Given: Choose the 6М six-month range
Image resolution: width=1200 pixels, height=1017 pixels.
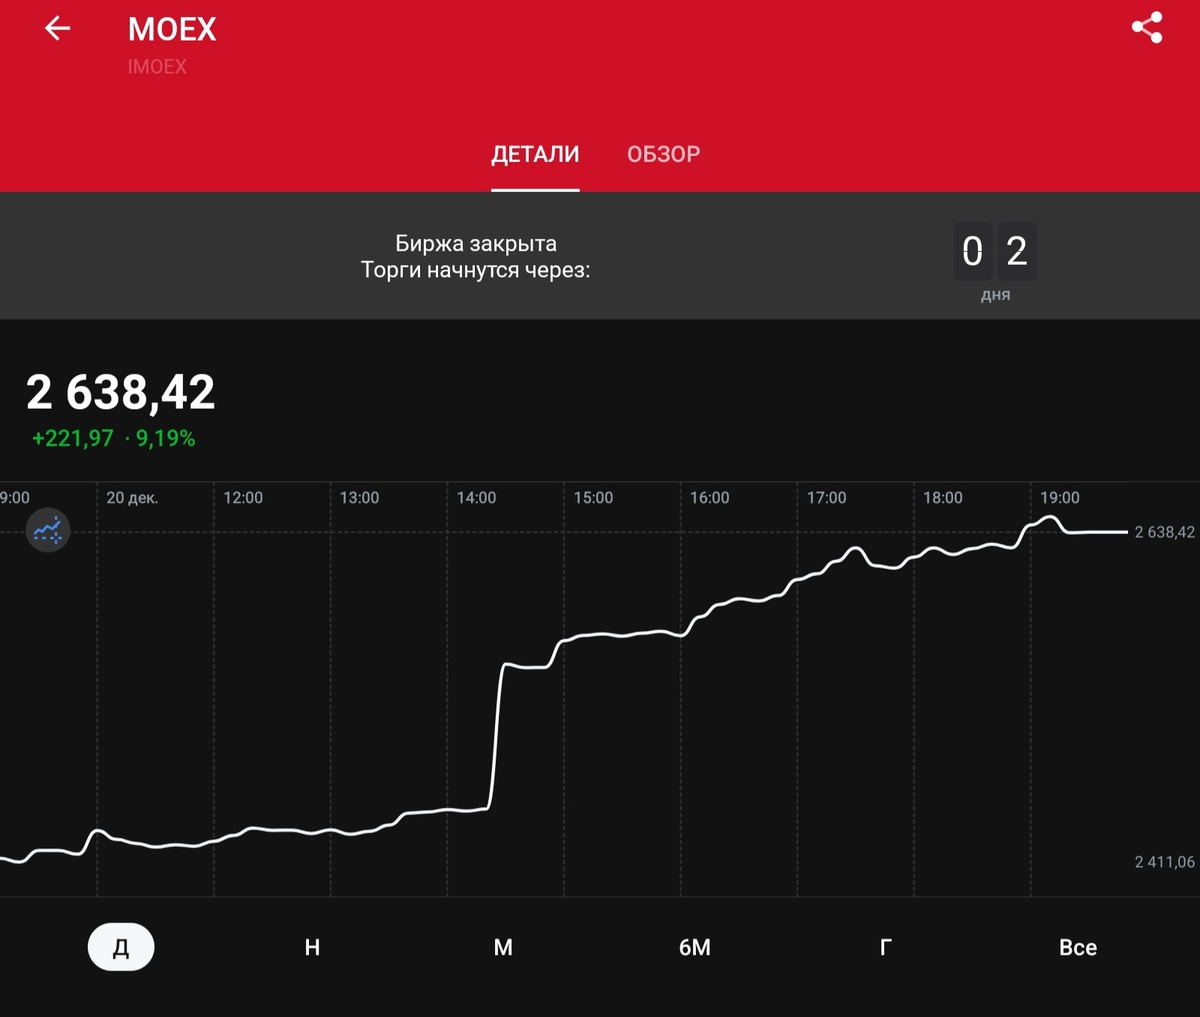Looking at the screenshot, I should (x=694, y=947).
